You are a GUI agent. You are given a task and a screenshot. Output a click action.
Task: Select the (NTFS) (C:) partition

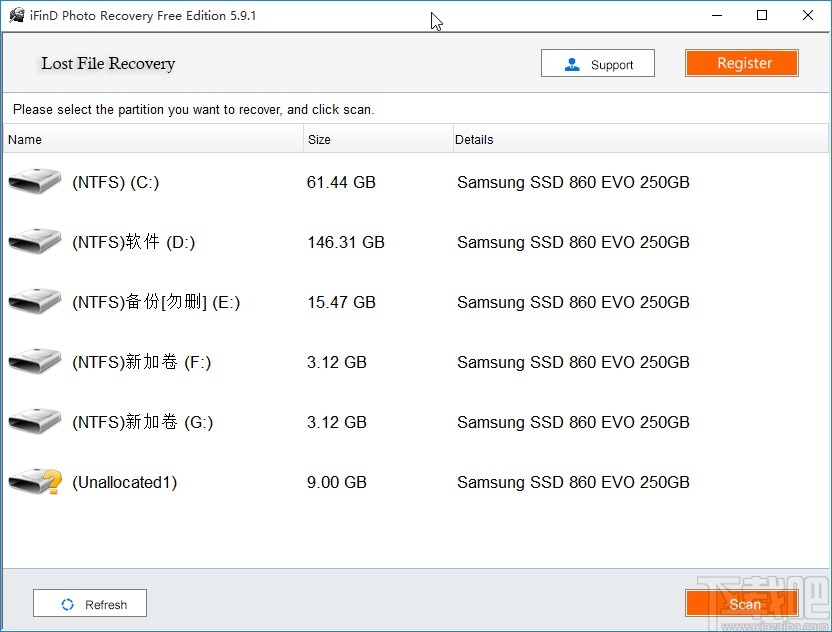116,182
